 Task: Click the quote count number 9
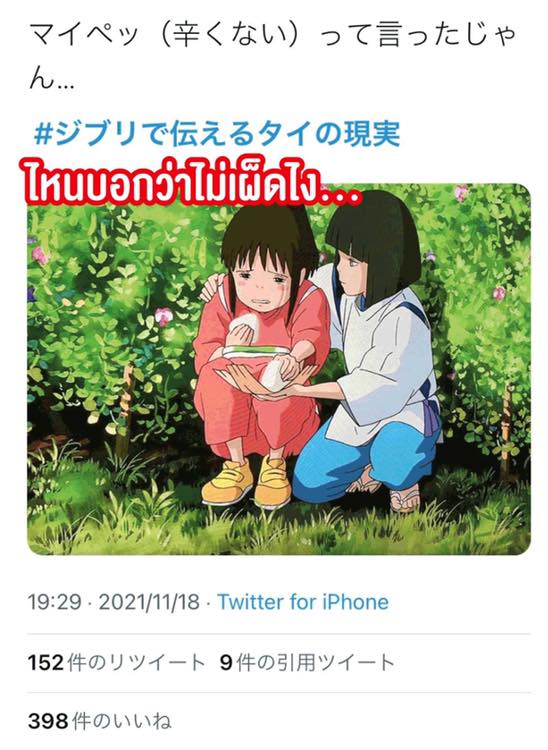[226, 663]
